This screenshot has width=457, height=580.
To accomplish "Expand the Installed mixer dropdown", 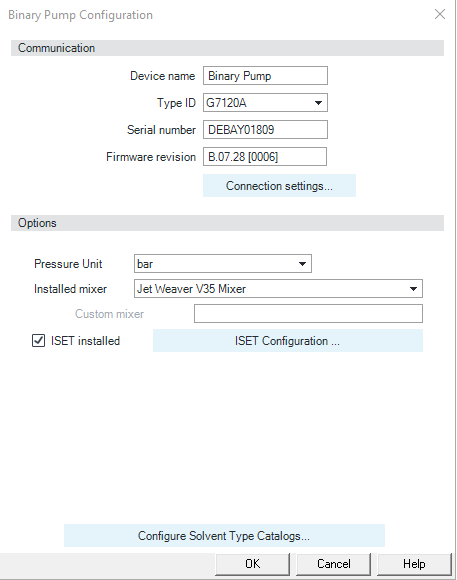I will click(278, 289).
